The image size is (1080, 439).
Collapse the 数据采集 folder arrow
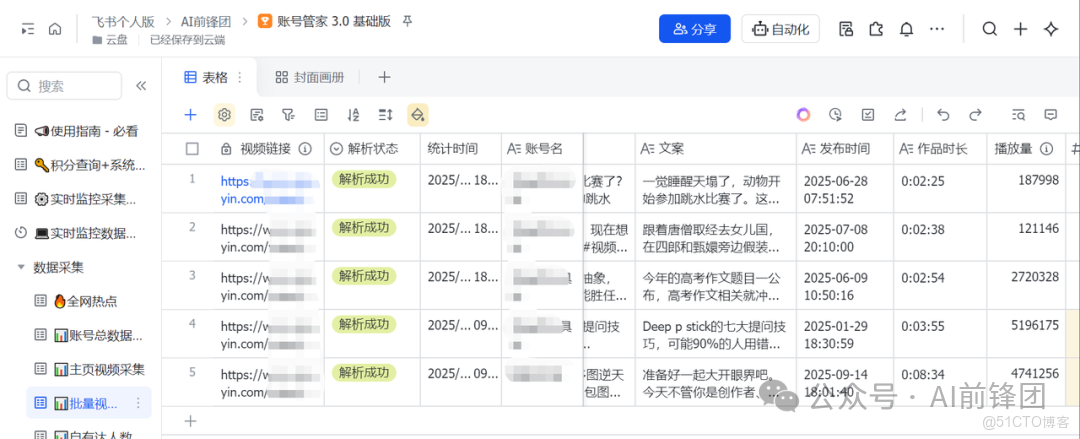point(21,267)
